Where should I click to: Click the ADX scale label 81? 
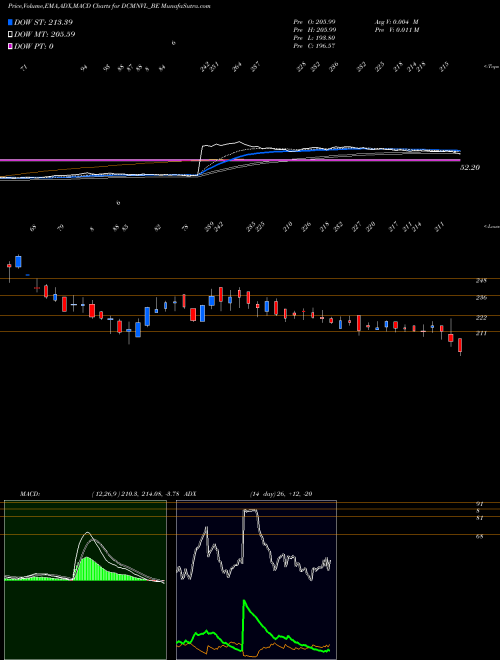(x=479, y=518)
